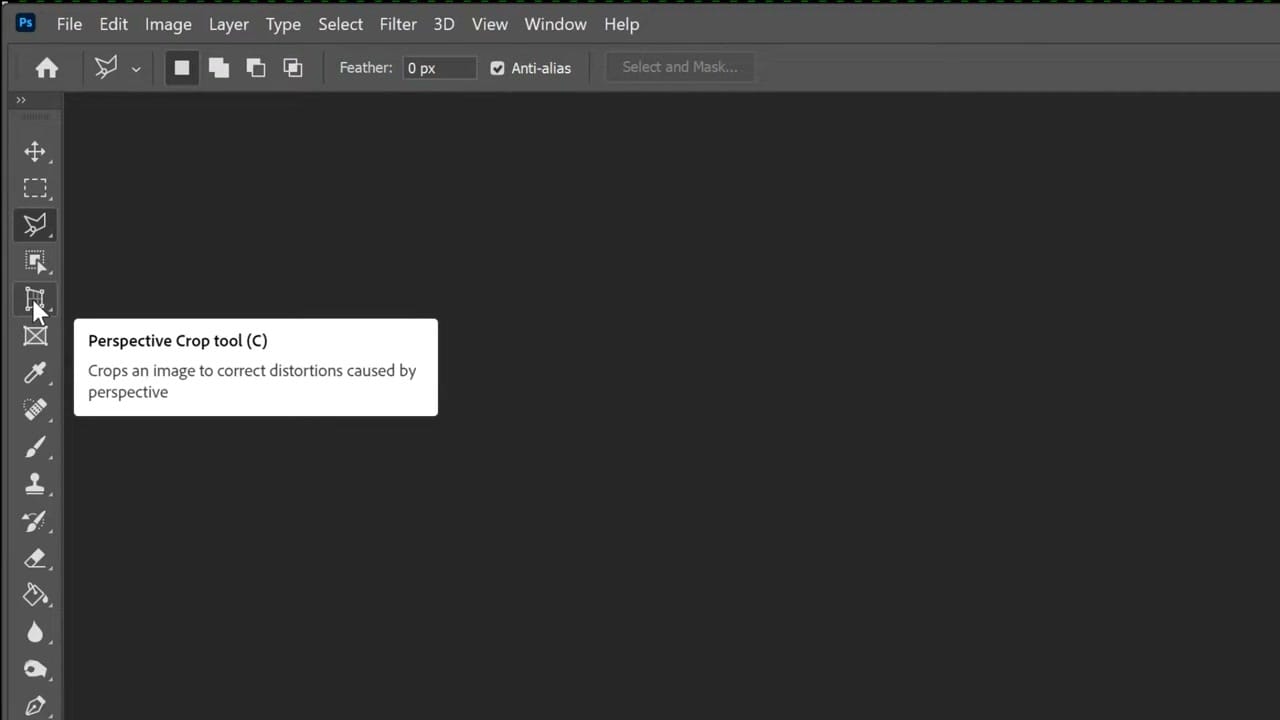Open the Window menu
Image resolution: width=1280 pixels, height=720 pixels.
coord(555,24)
